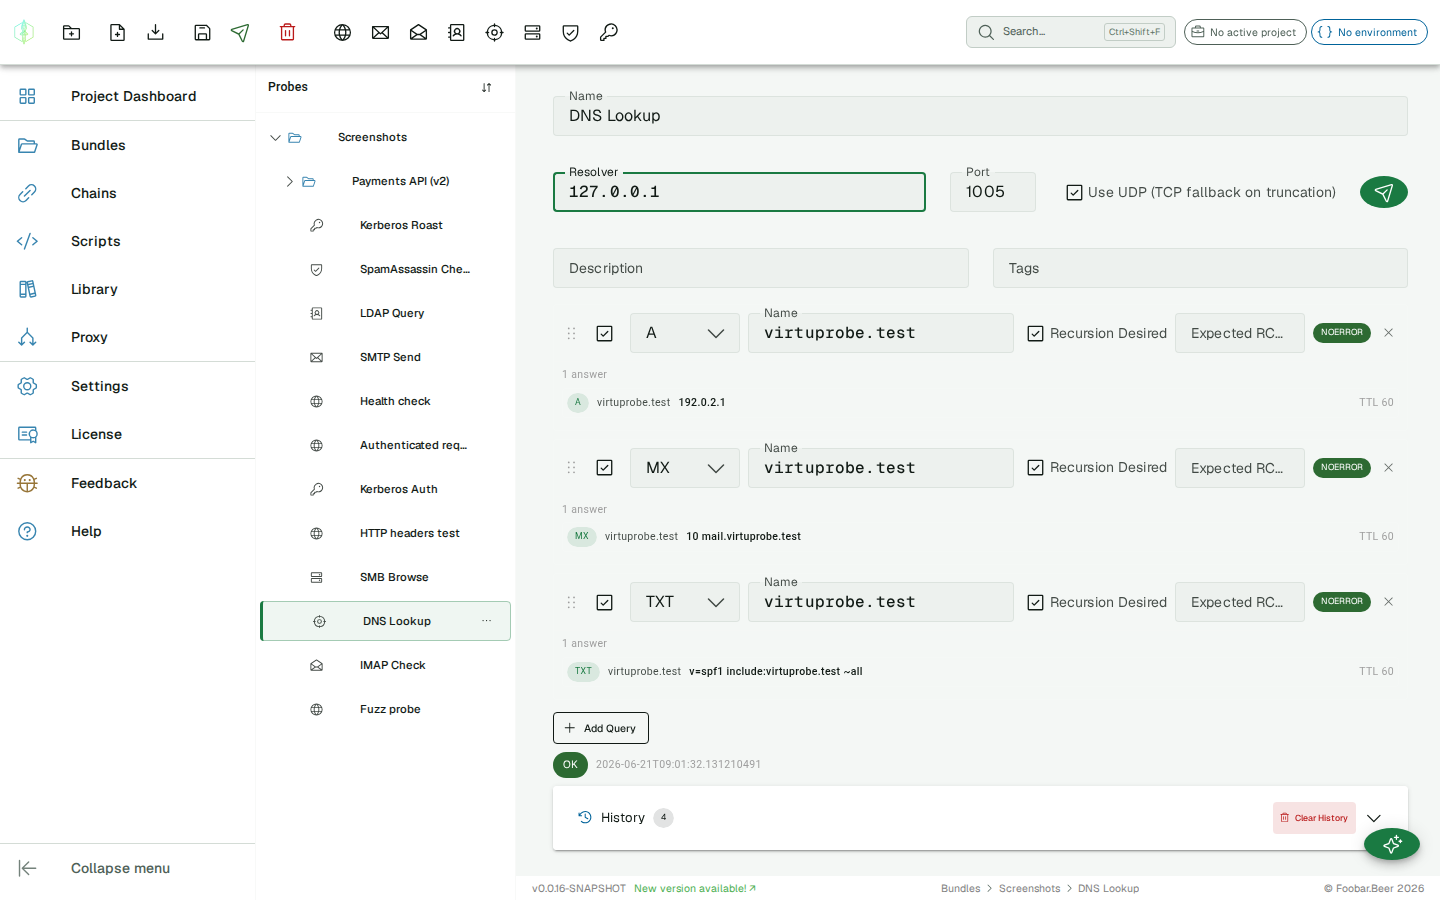
Task: Open the A record type dropdown
Action: pos(685,333)
